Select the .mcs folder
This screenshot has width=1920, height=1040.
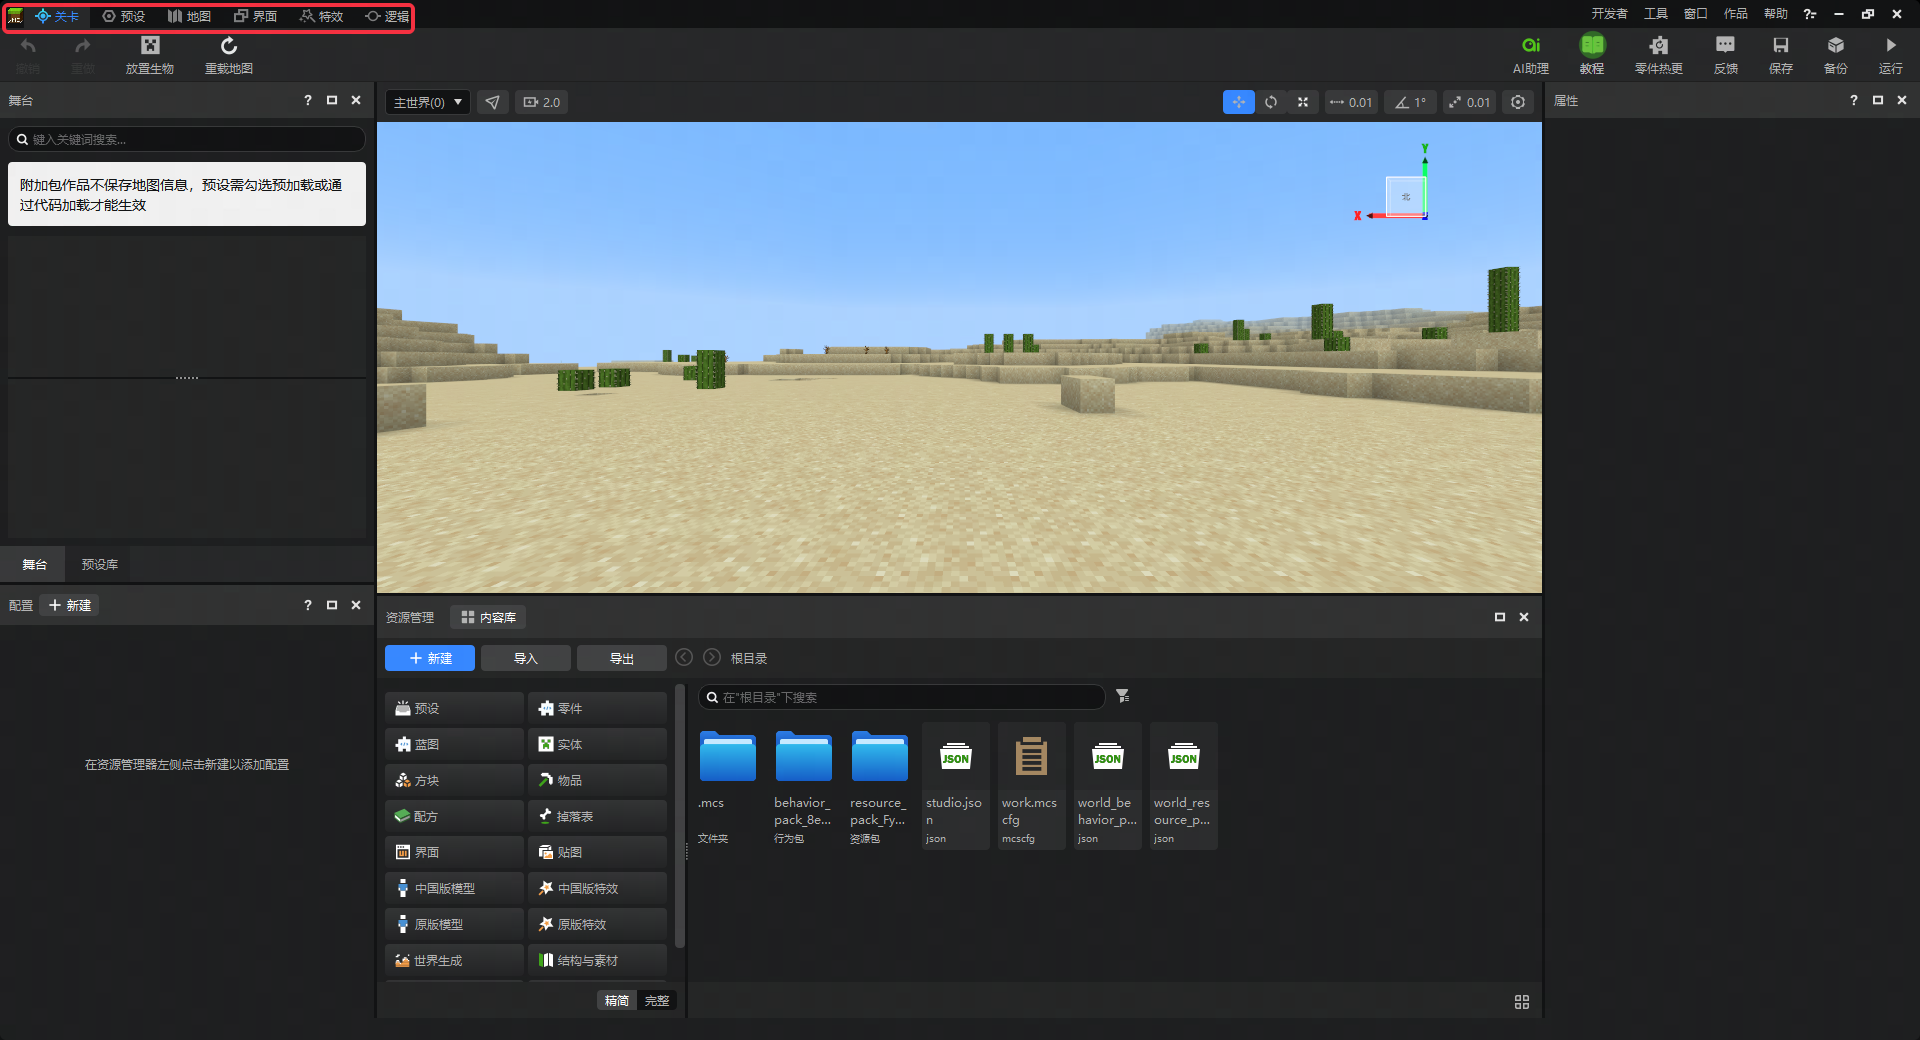(727, 787)
